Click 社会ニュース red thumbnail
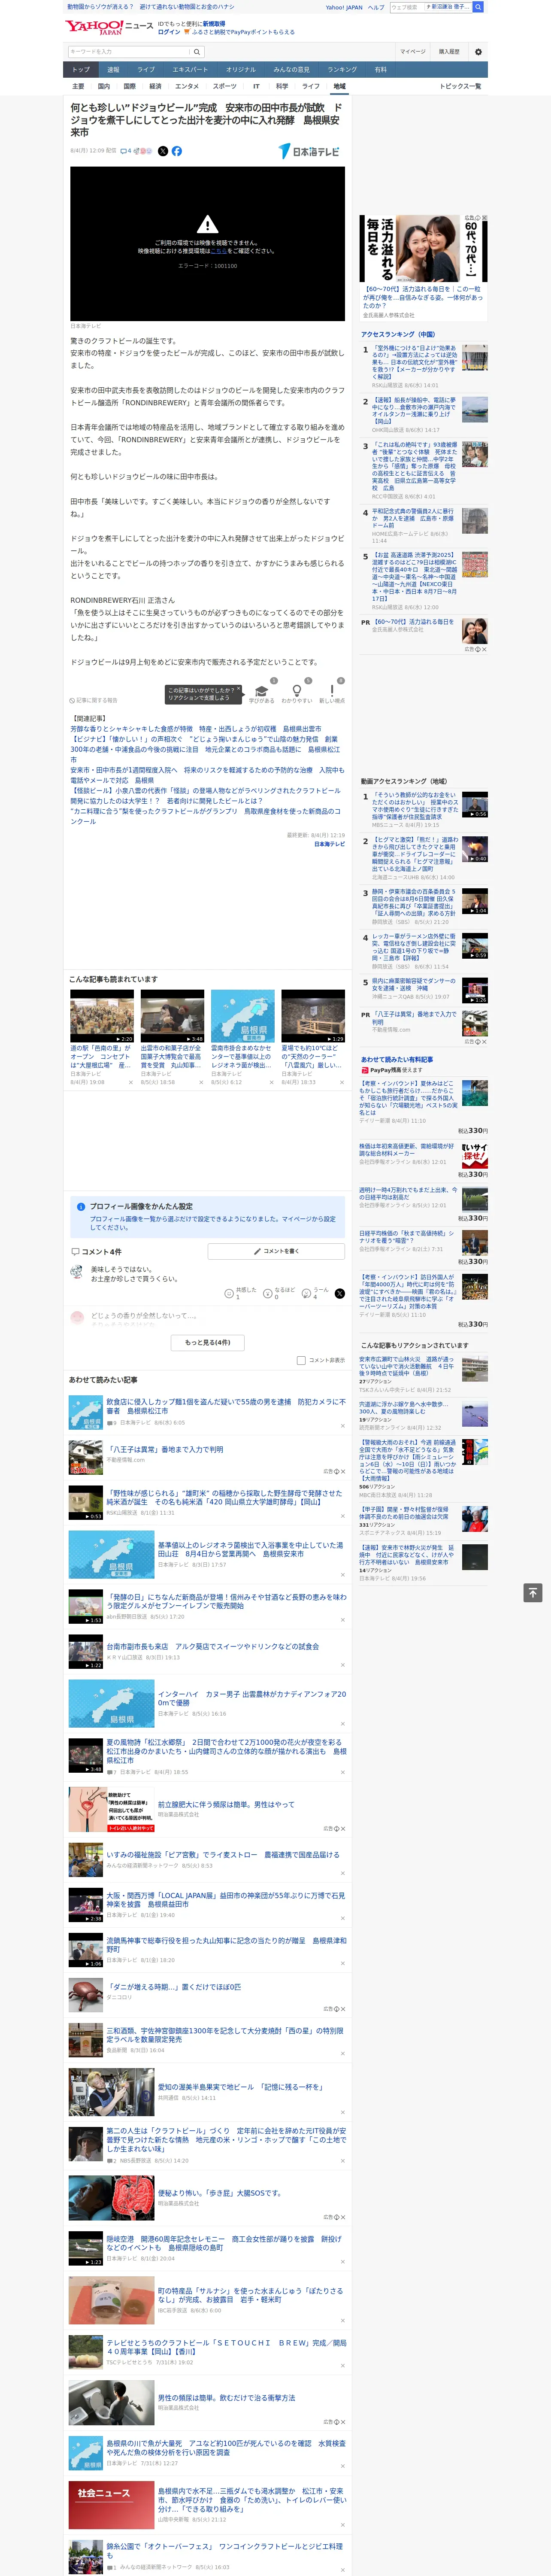Viewport: 551px width, 2576px height. pos(111,2506)
